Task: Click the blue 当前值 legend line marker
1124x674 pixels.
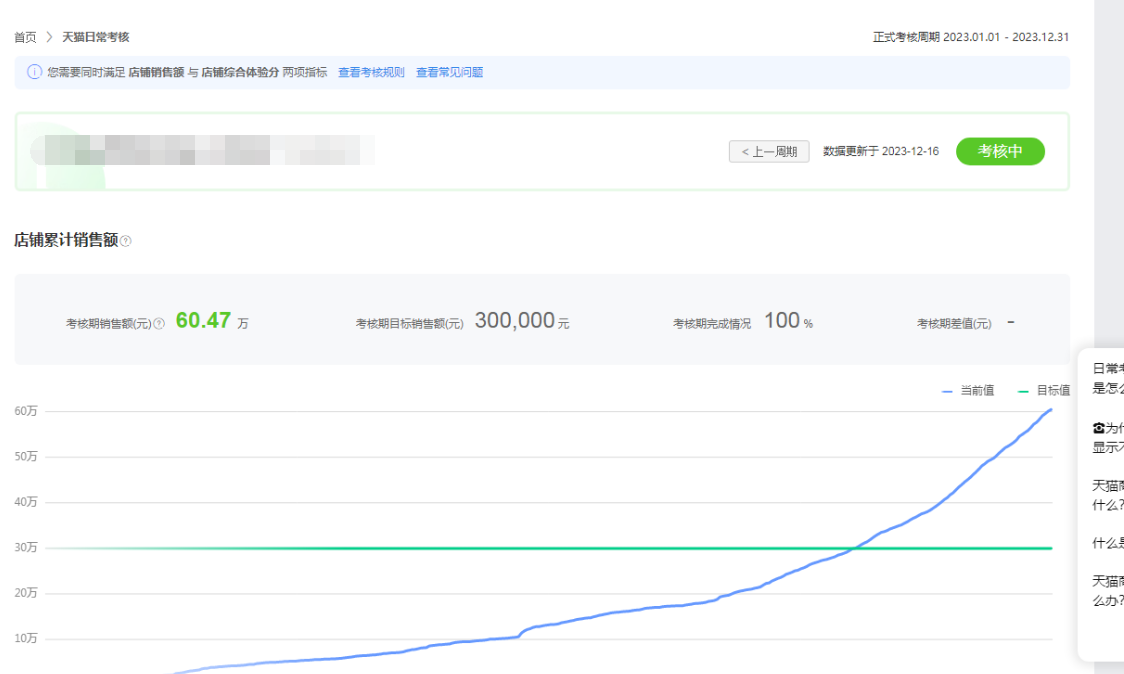Action: click(x=947, y=392)
